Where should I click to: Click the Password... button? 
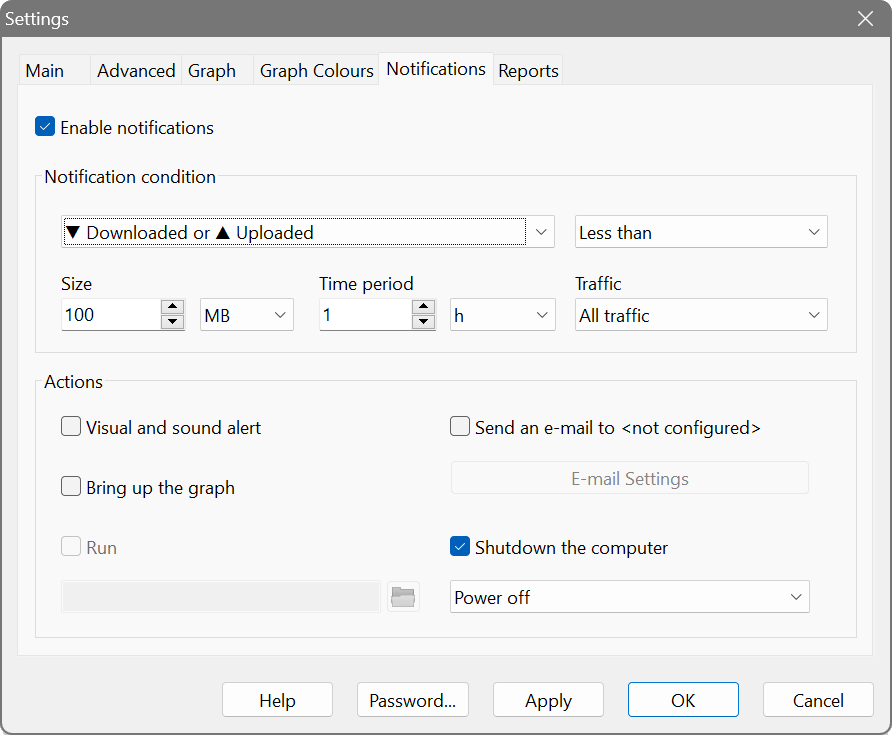pos(413,700)
